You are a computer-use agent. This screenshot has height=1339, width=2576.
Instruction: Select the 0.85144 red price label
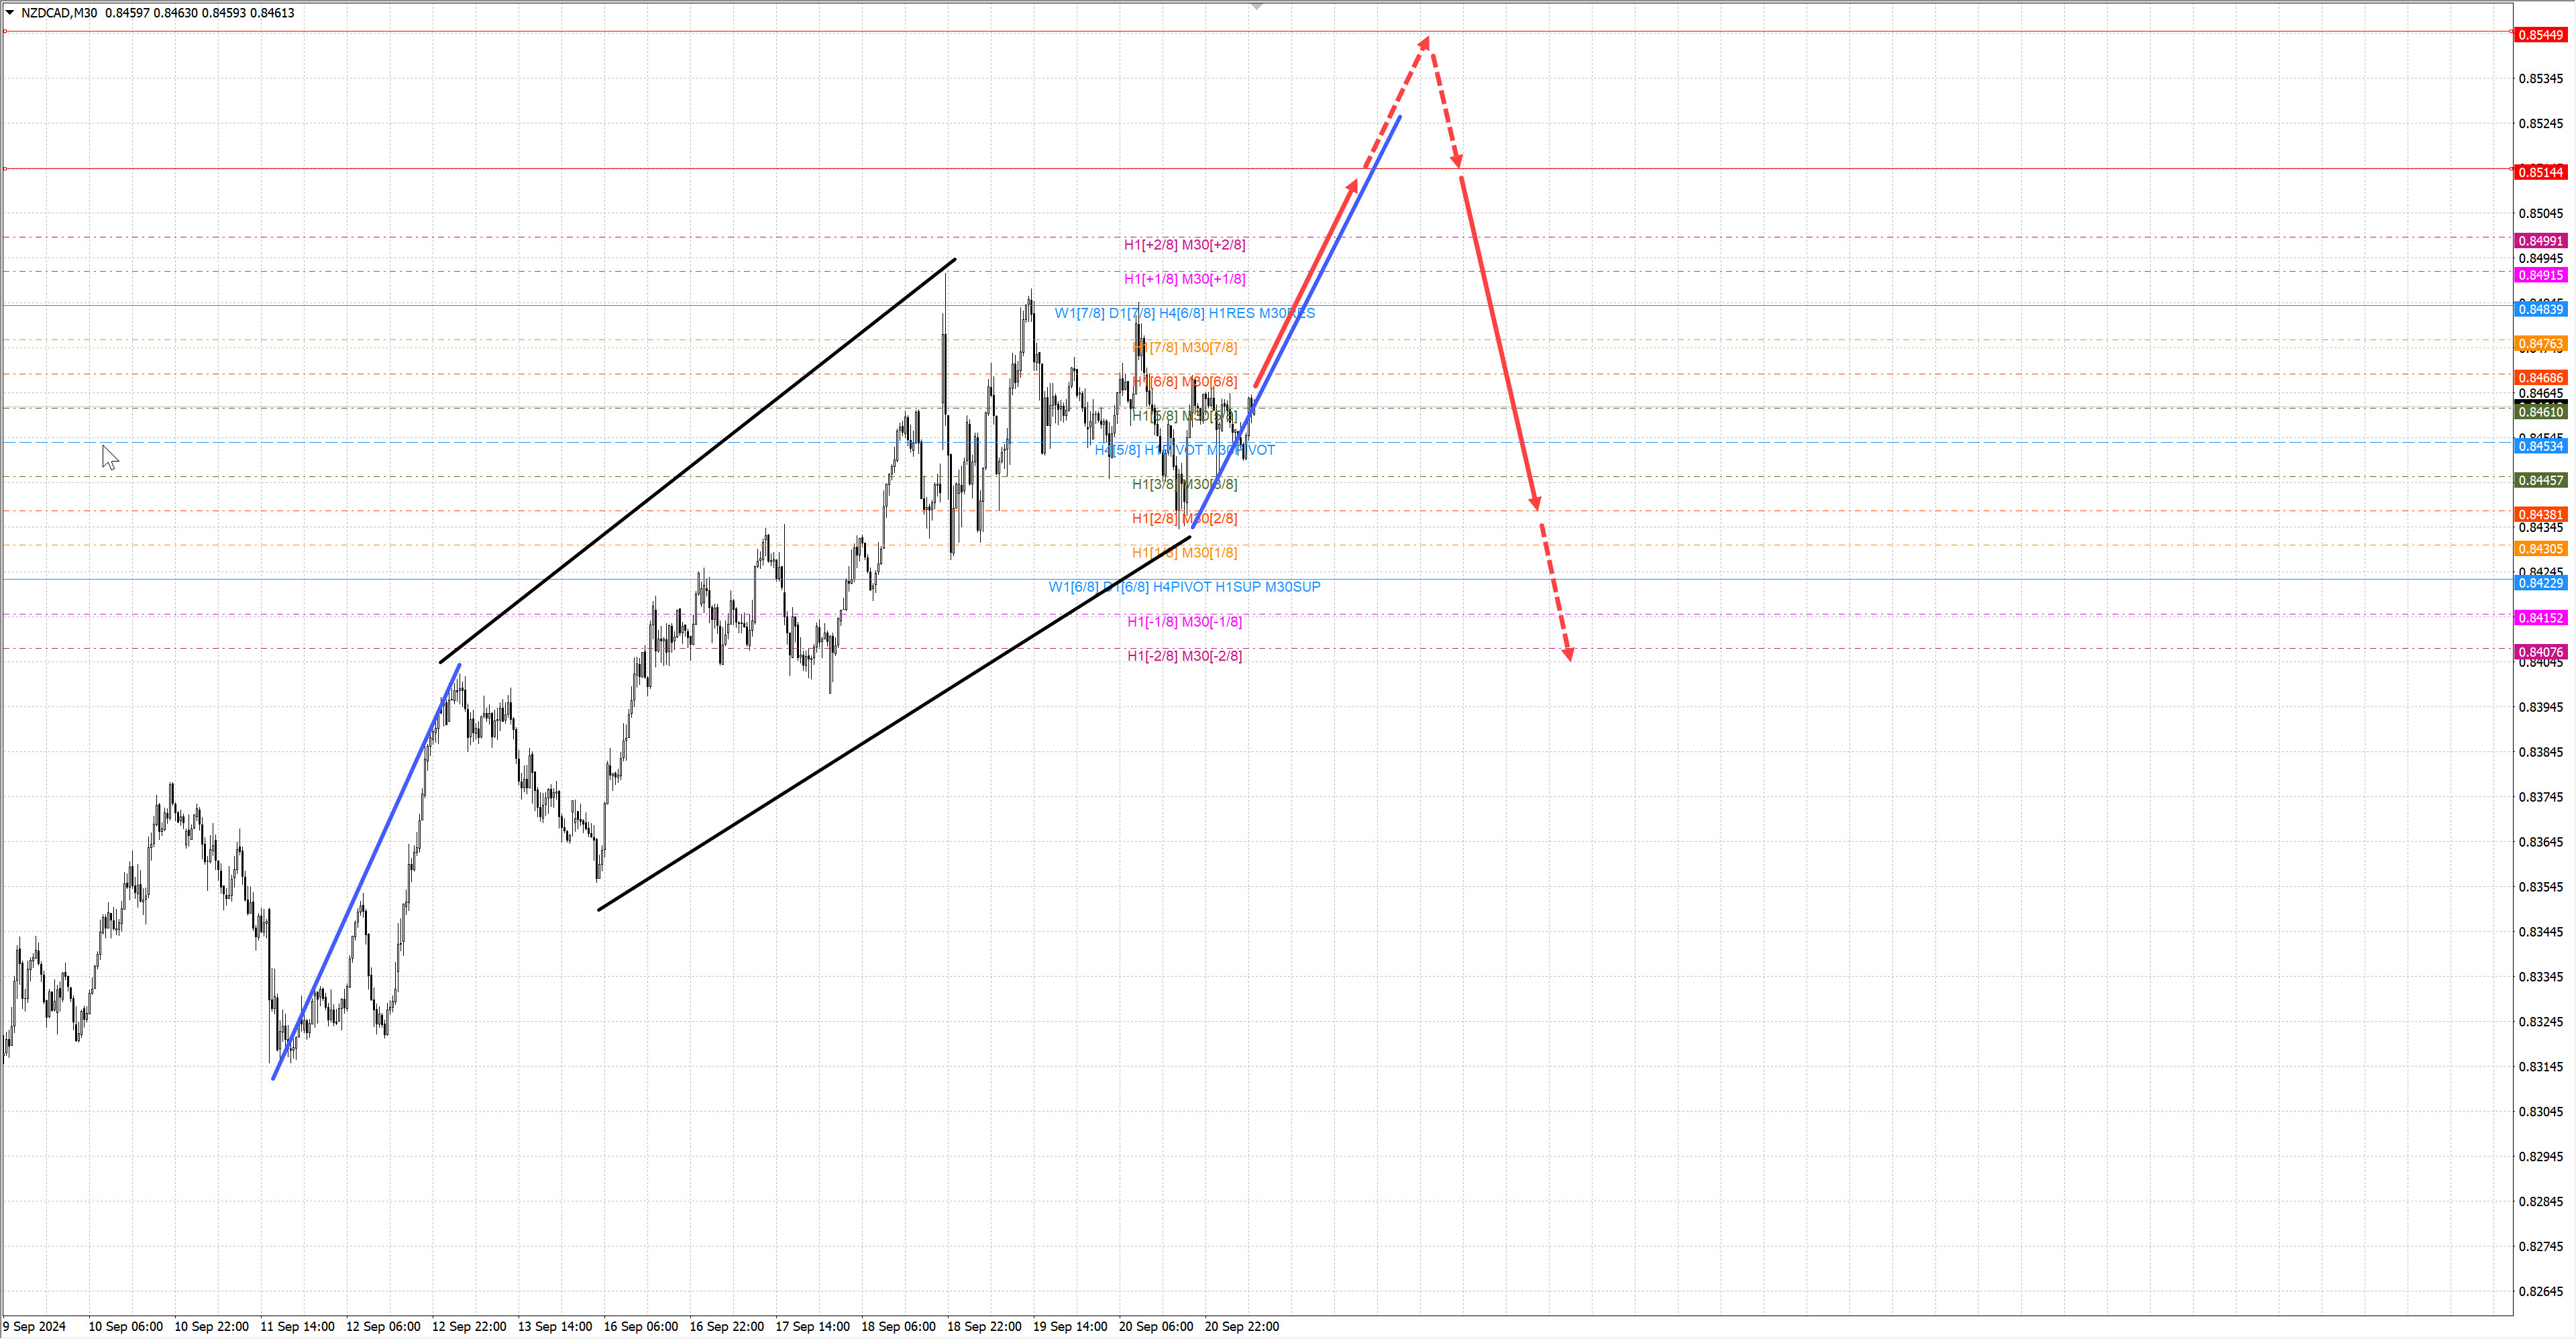pyautogui.click(x=2540, y=172)
